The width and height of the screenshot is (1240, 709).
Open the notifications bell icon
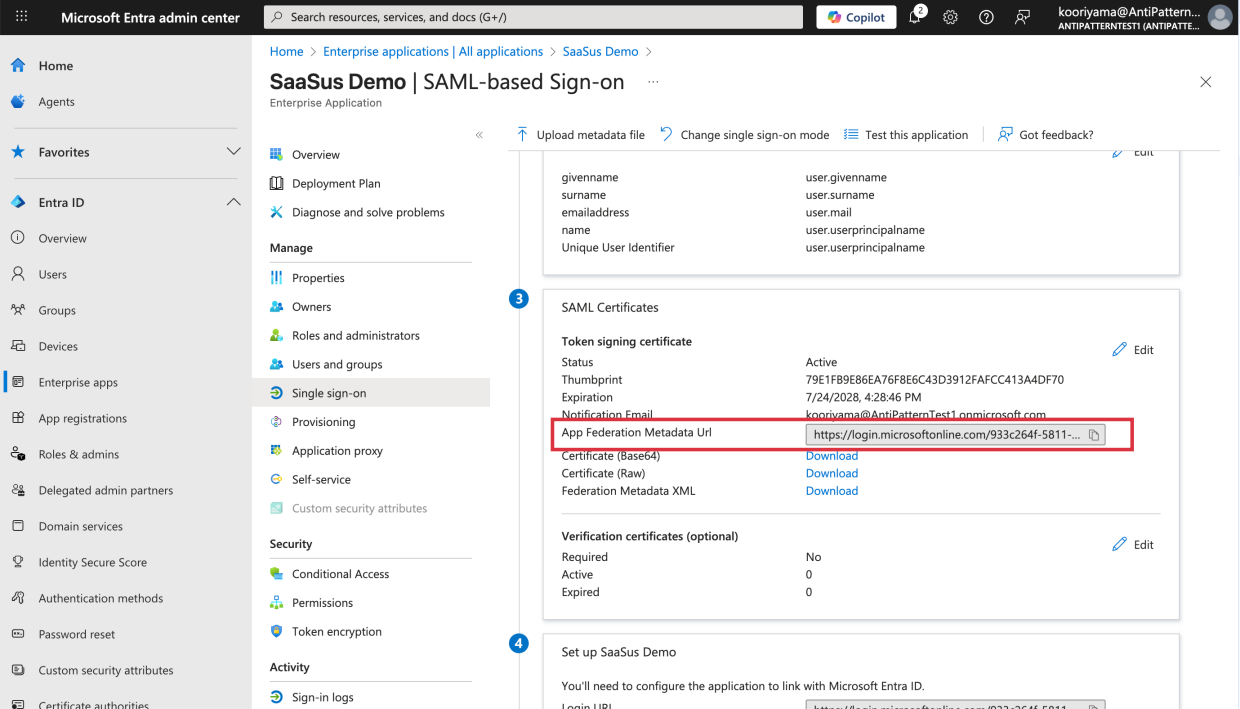[x=916, y=17]
